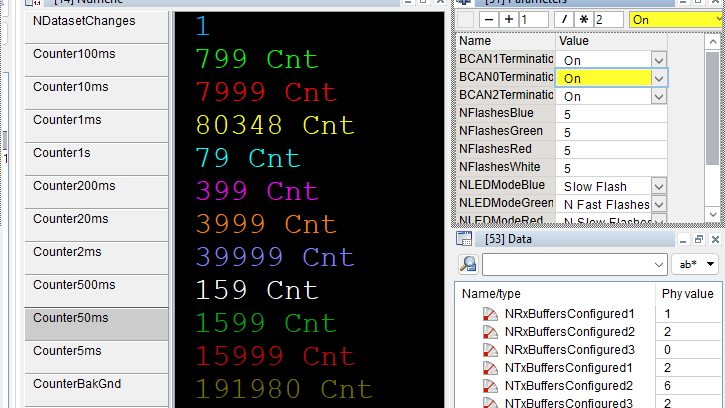Click the Name/type column header in Data
725x408 pixels.
[x=555, y=294]
